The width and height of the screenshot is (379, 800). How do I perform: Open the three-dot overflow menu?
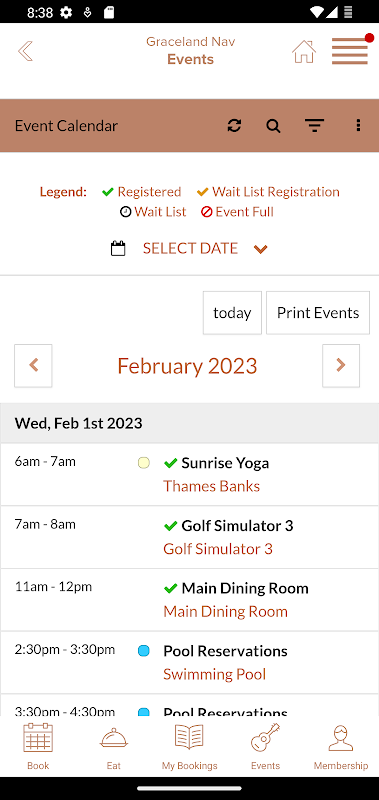(358, 126)
